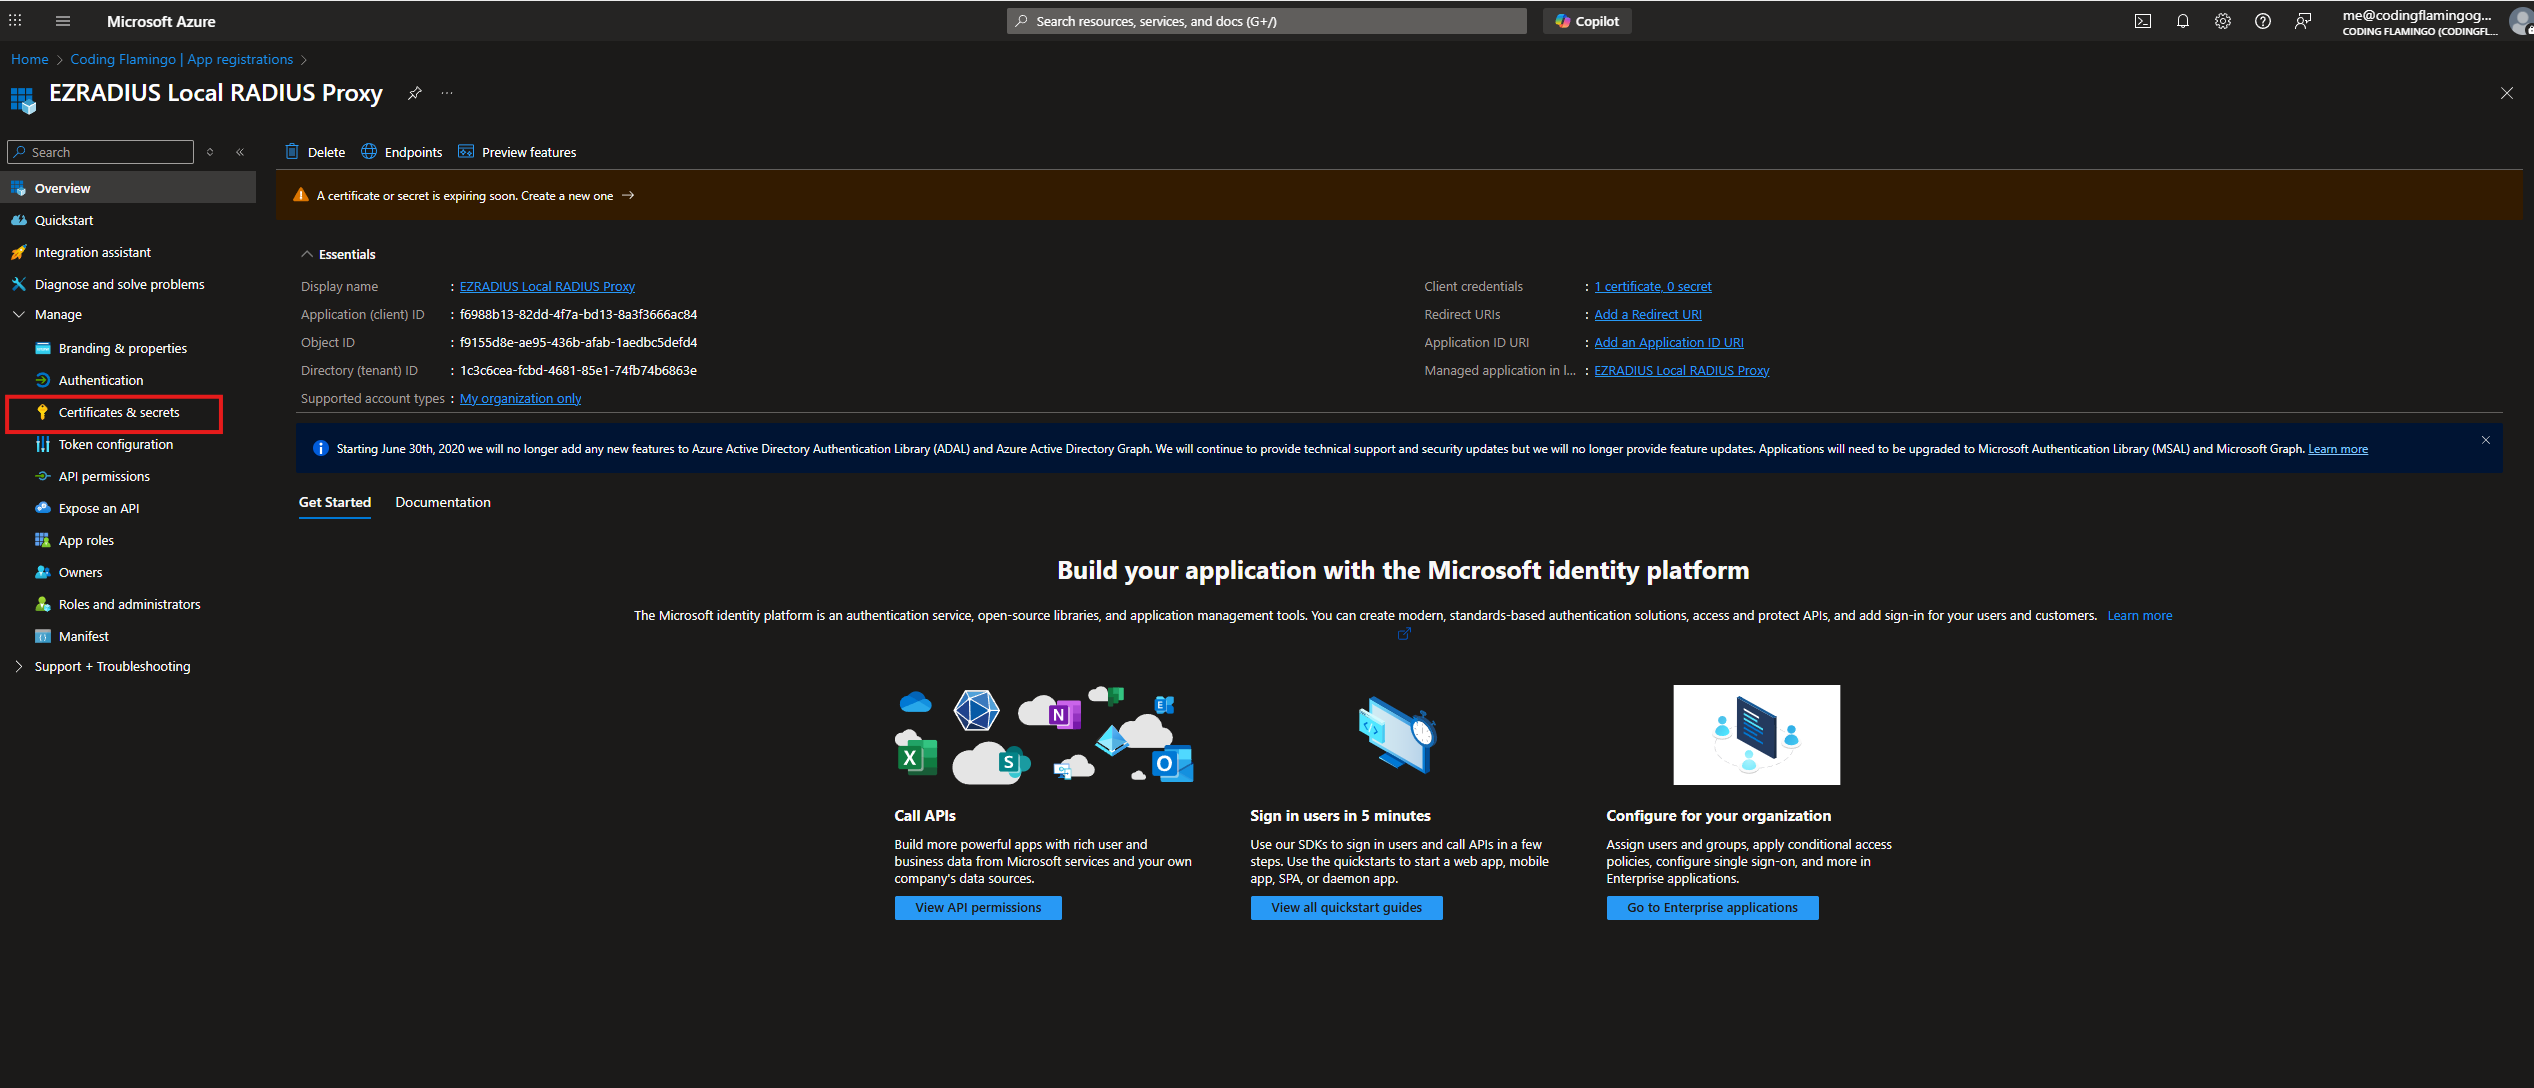Viewport: 2534px width, 1088px height.
Task: Open the managed application link
Action: (1682, 370)
